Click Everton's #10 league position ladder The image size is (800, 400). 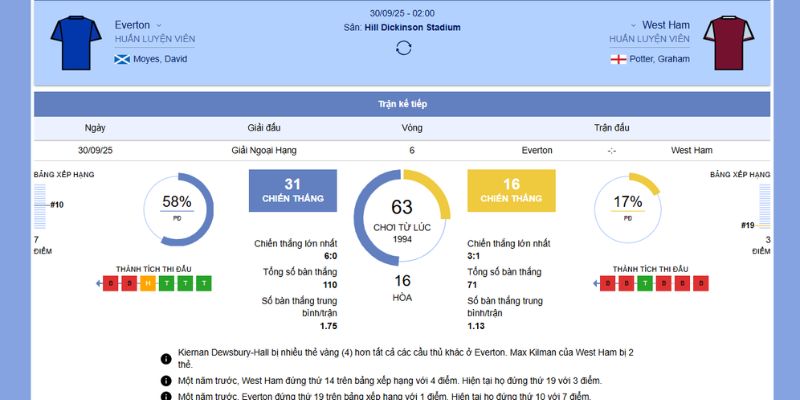[40, 206]
